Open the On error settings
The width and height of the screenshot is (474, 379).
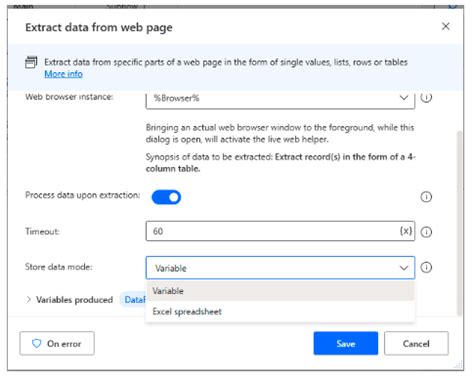57,343
